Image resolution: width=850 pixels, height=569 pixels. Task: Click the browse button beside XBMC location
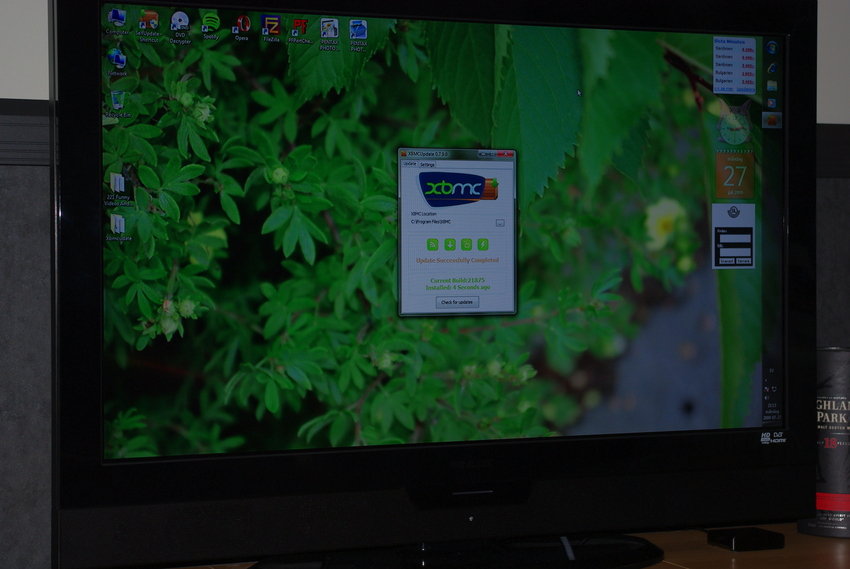pyautogui.click(x=500, y=223)
